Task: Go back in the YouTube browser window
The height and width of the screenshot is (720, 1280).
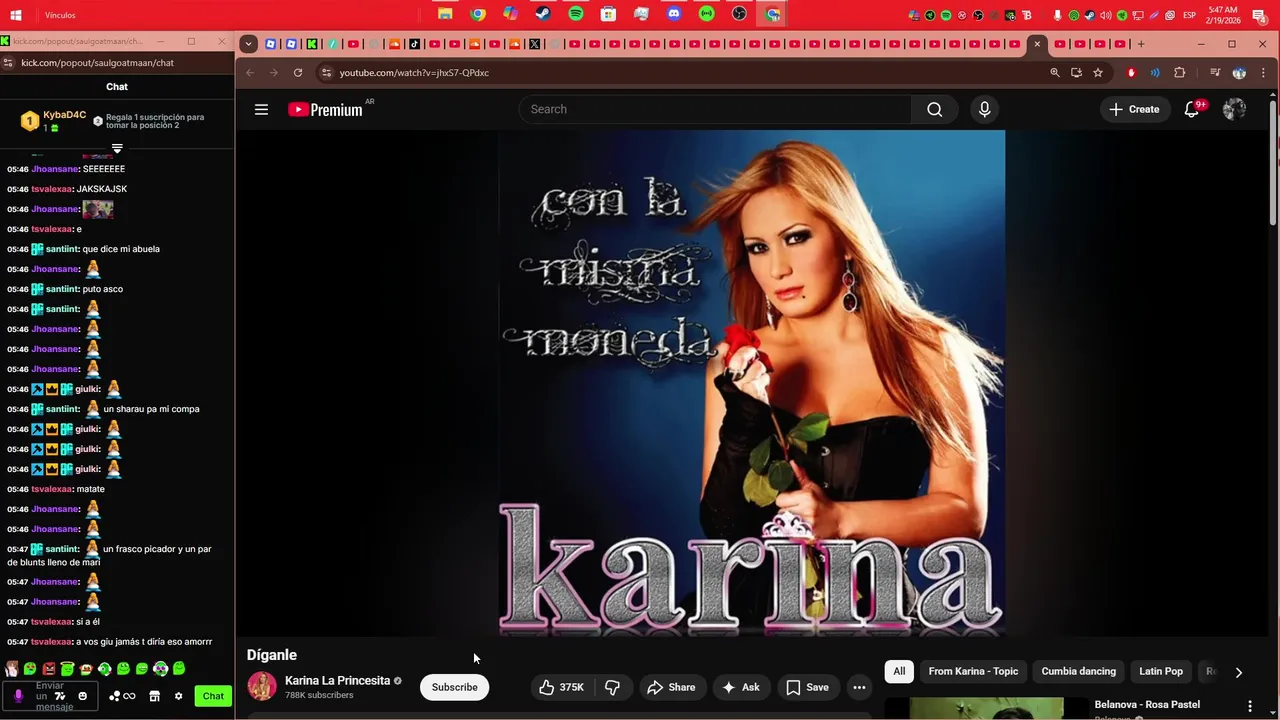Action: pos(250,73)
